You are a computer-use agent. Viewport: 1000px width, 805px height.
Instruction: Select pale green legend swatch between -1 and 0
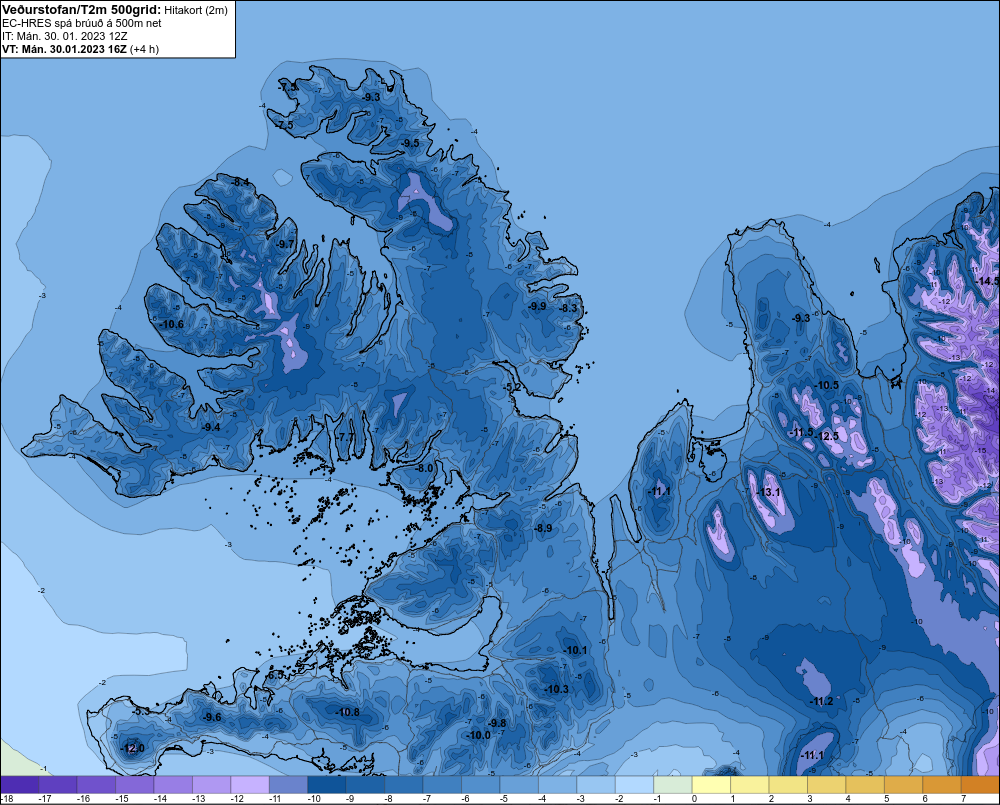[673, 784]
